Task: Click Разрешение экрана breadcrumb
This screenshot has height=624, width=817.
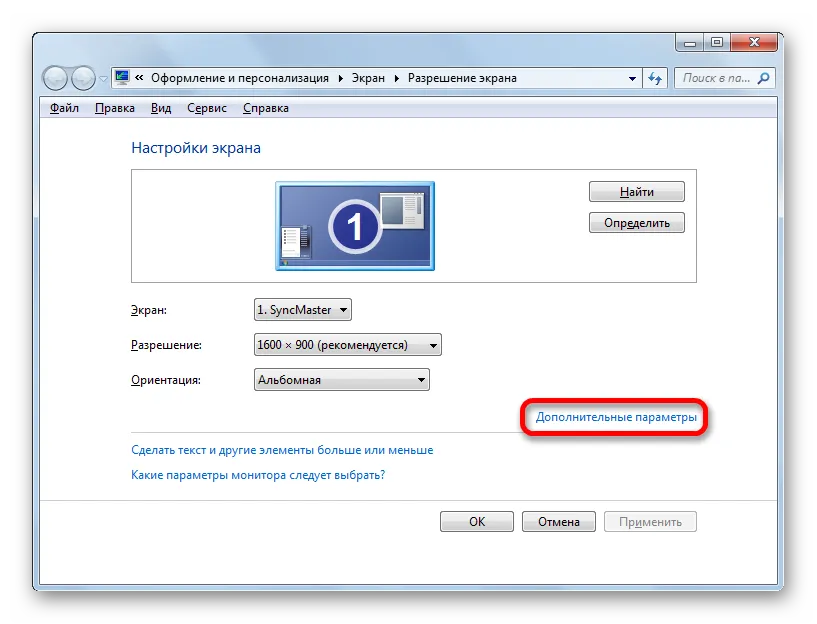Action: click(462, 78)
